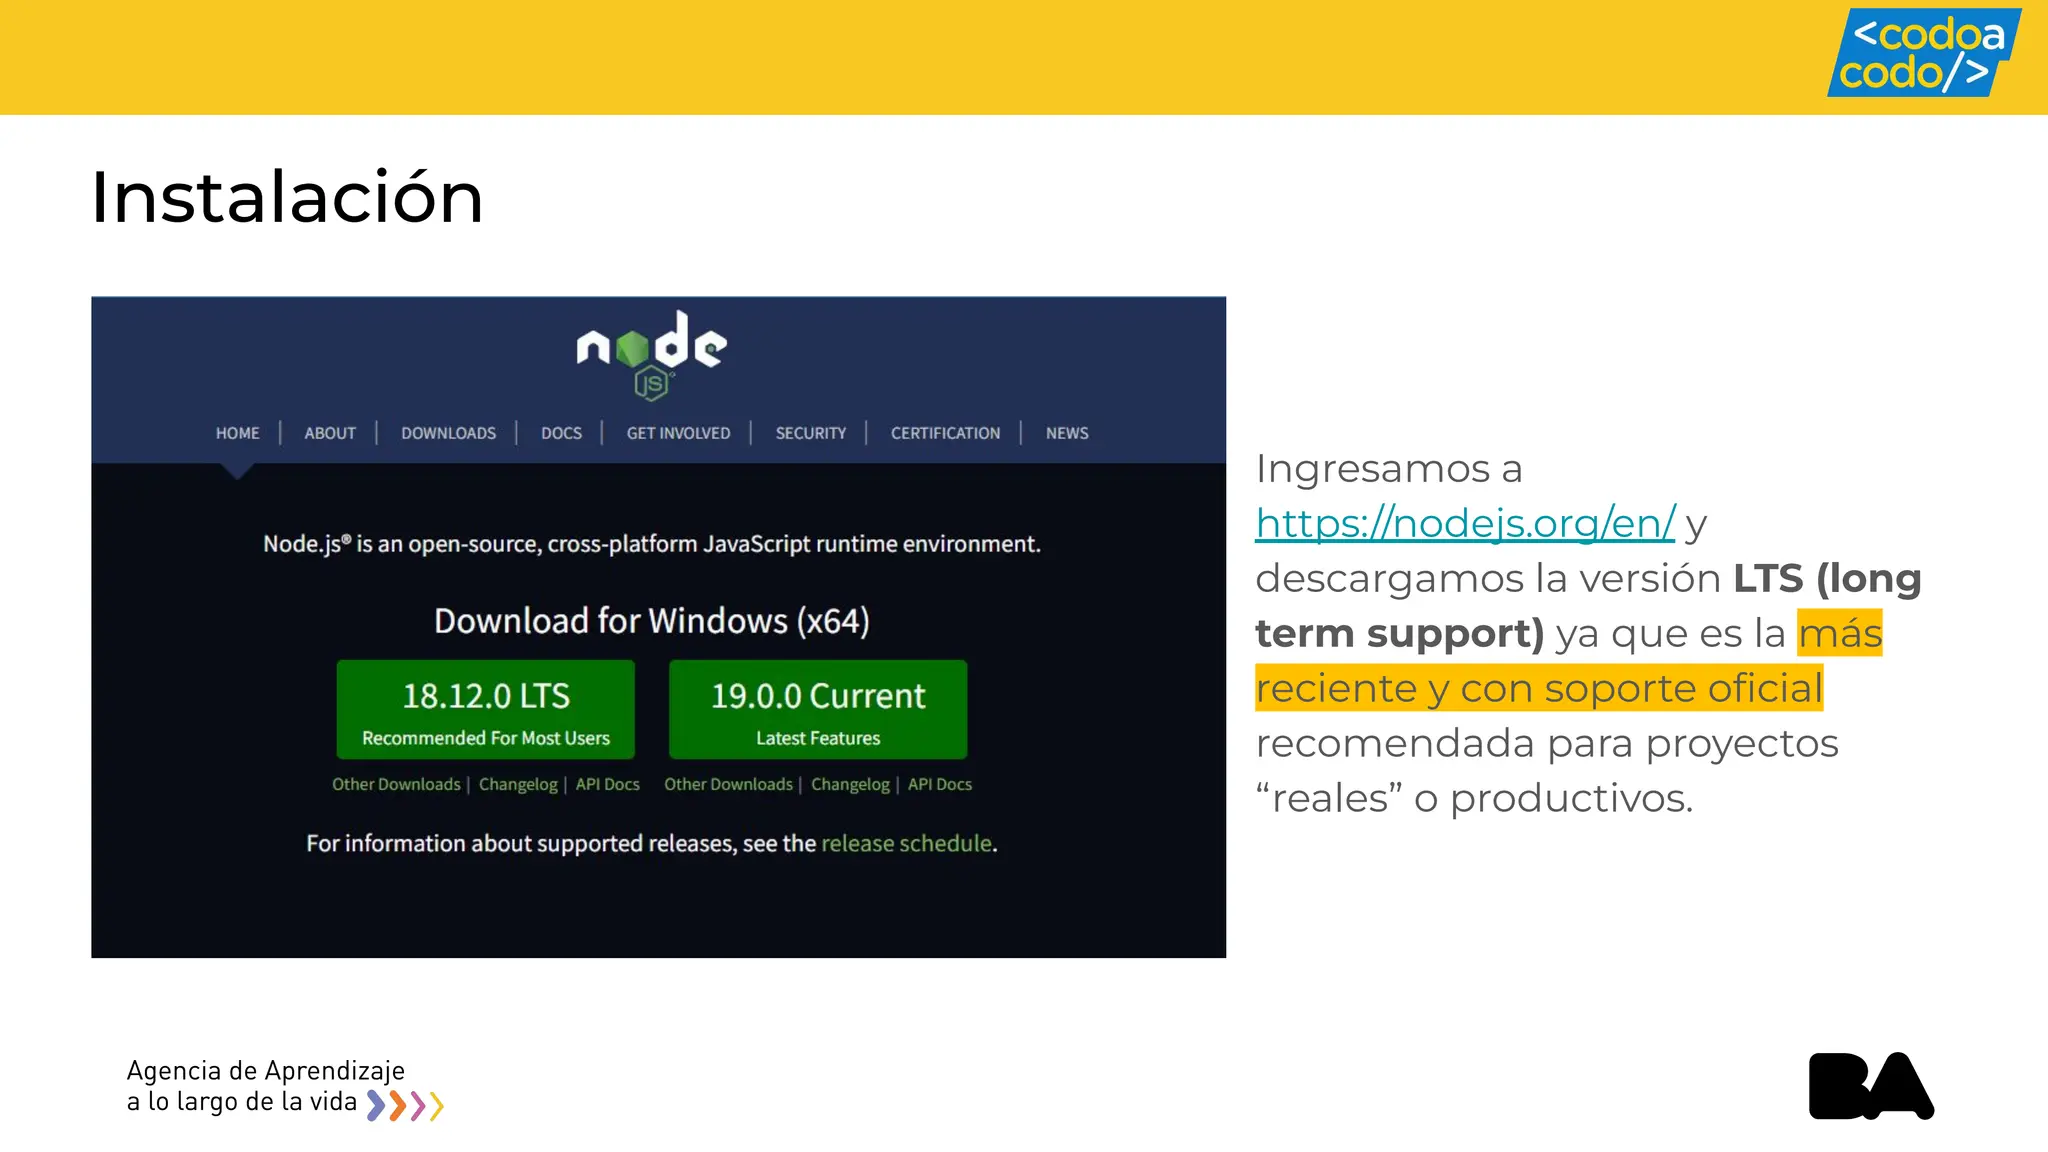Go to the DOWNLOADS nav item
The height and width of the screenshot is (1152, 2048).
coord(448,433)
